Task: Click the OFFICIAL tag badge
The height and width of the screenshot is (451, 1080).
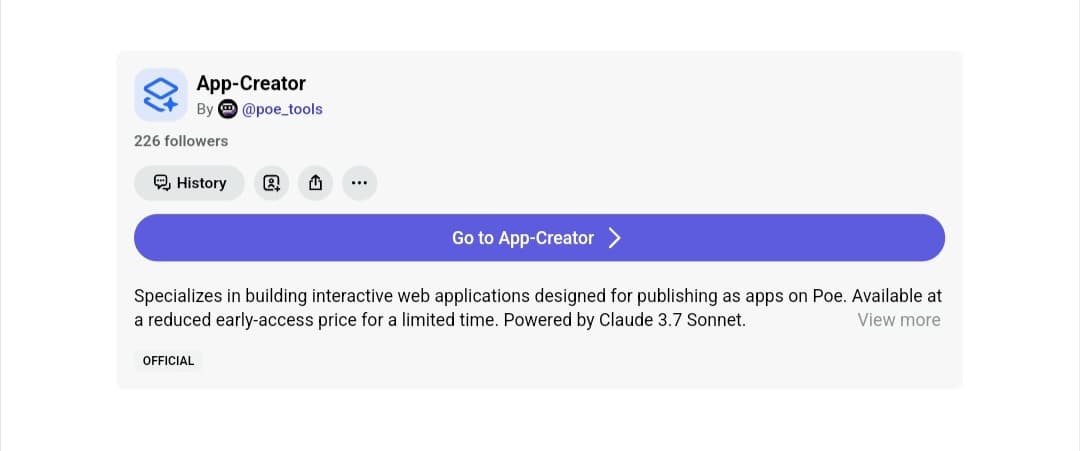Action: [168, 361]
